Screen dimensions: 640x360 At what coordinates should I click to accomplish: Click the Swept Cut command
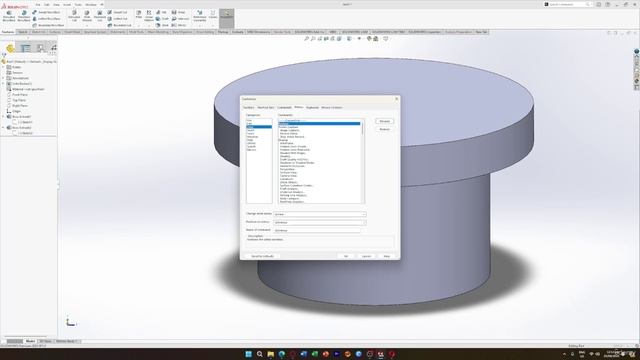118,12
